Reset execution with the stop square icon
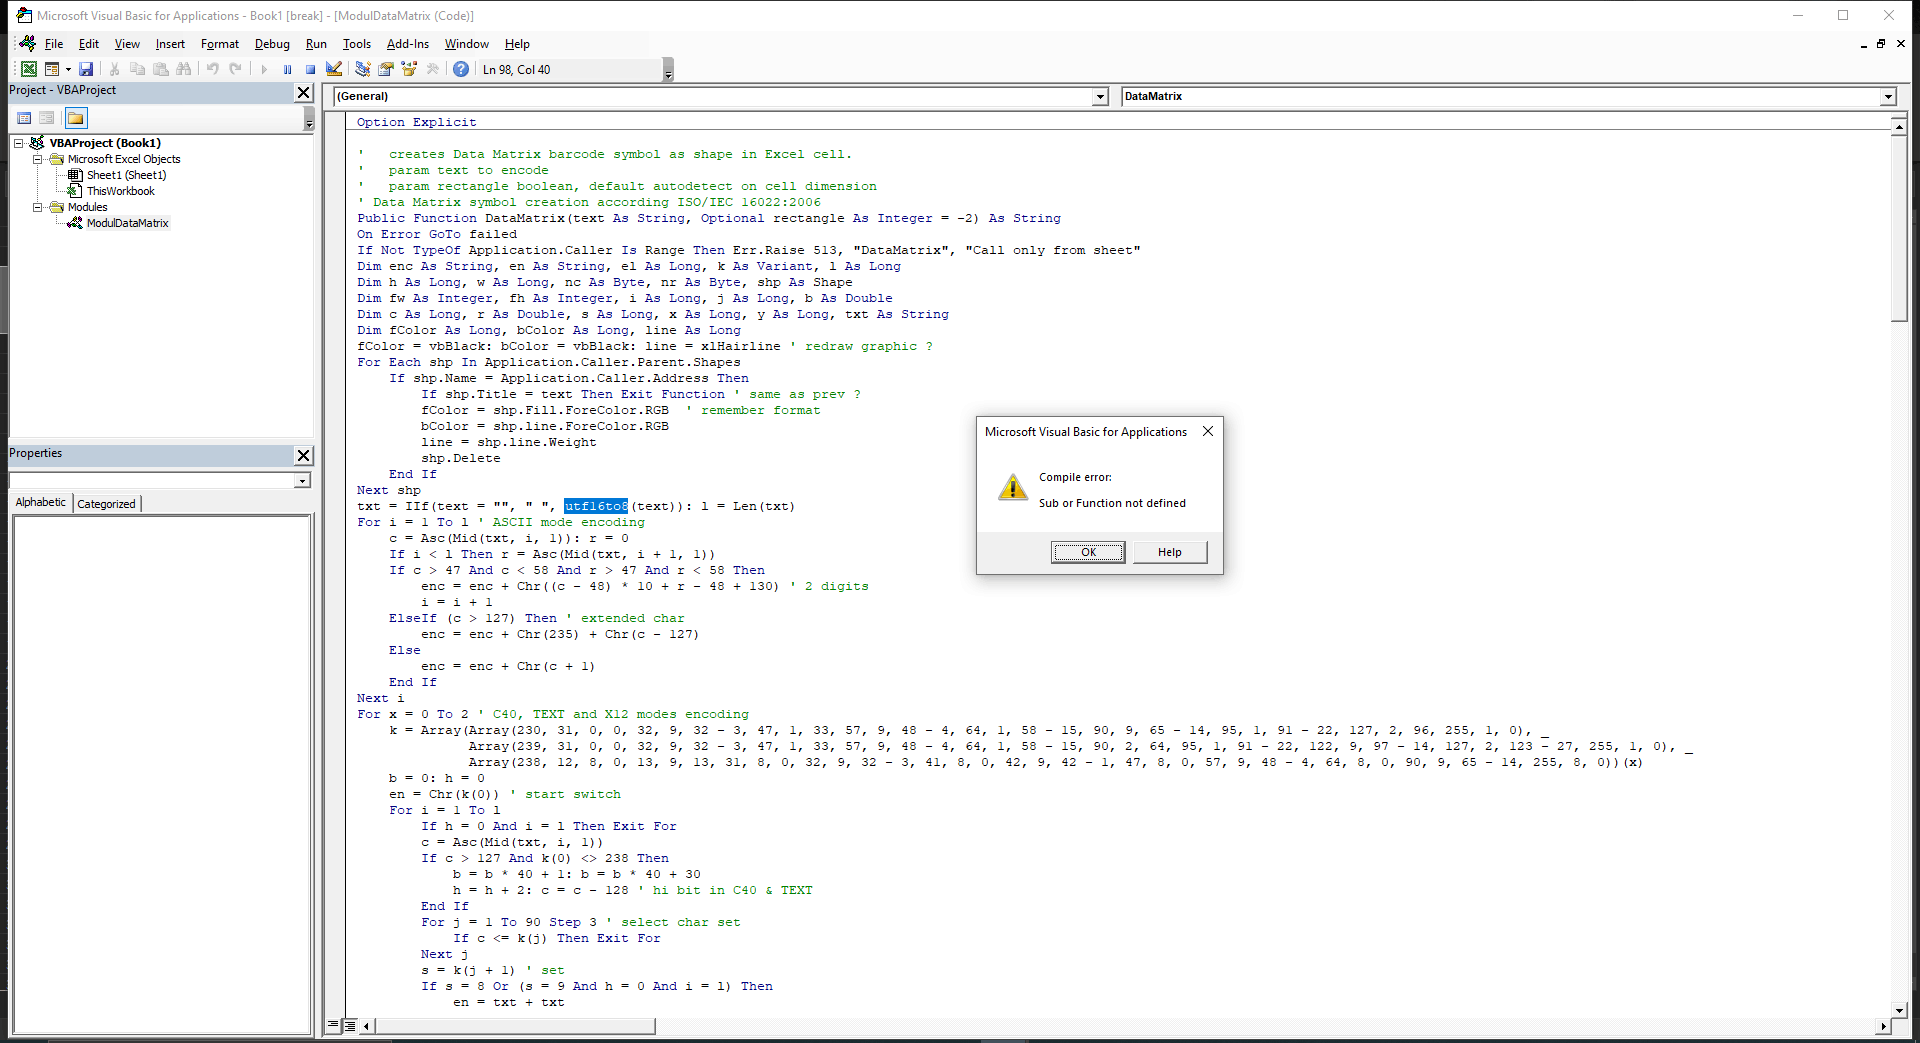The image size is (1920, 1043). [x=310, y=69]
